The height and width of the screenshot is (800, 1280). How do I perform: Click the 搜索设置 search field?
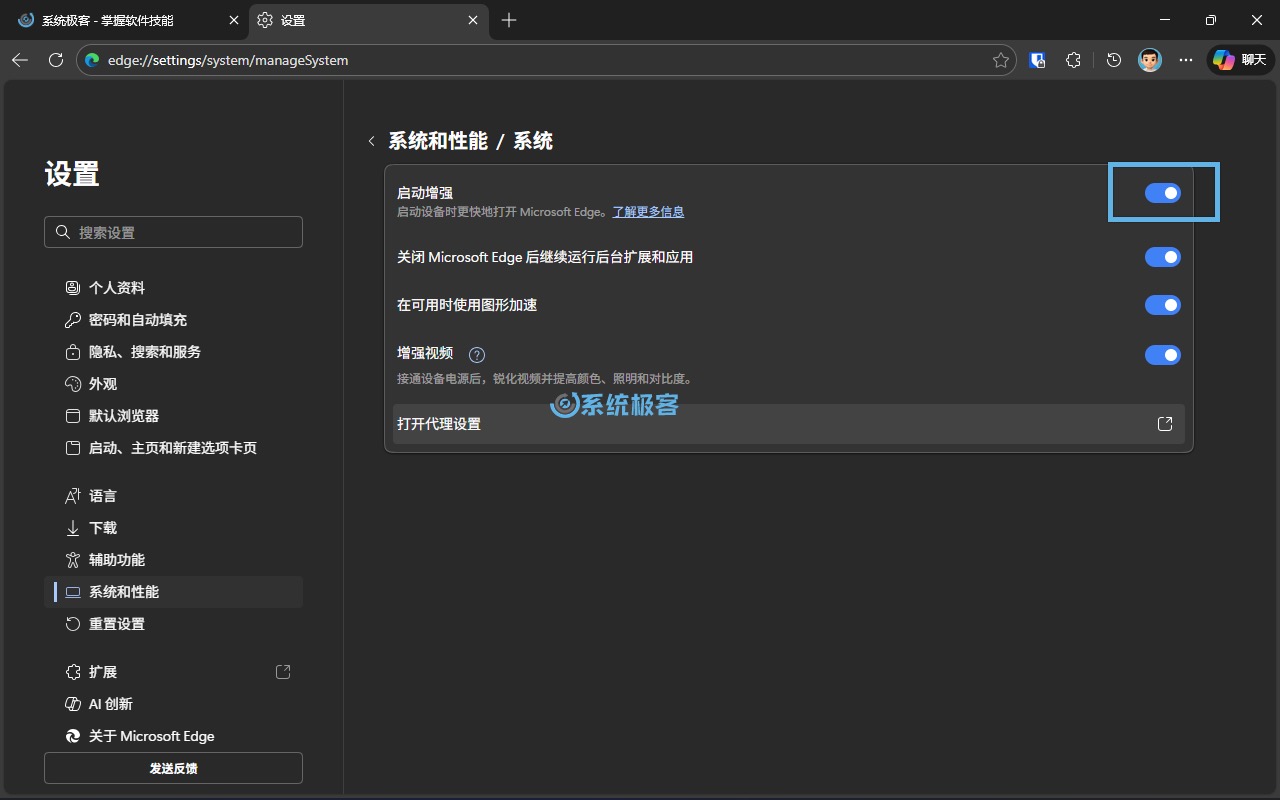point(173,231)
